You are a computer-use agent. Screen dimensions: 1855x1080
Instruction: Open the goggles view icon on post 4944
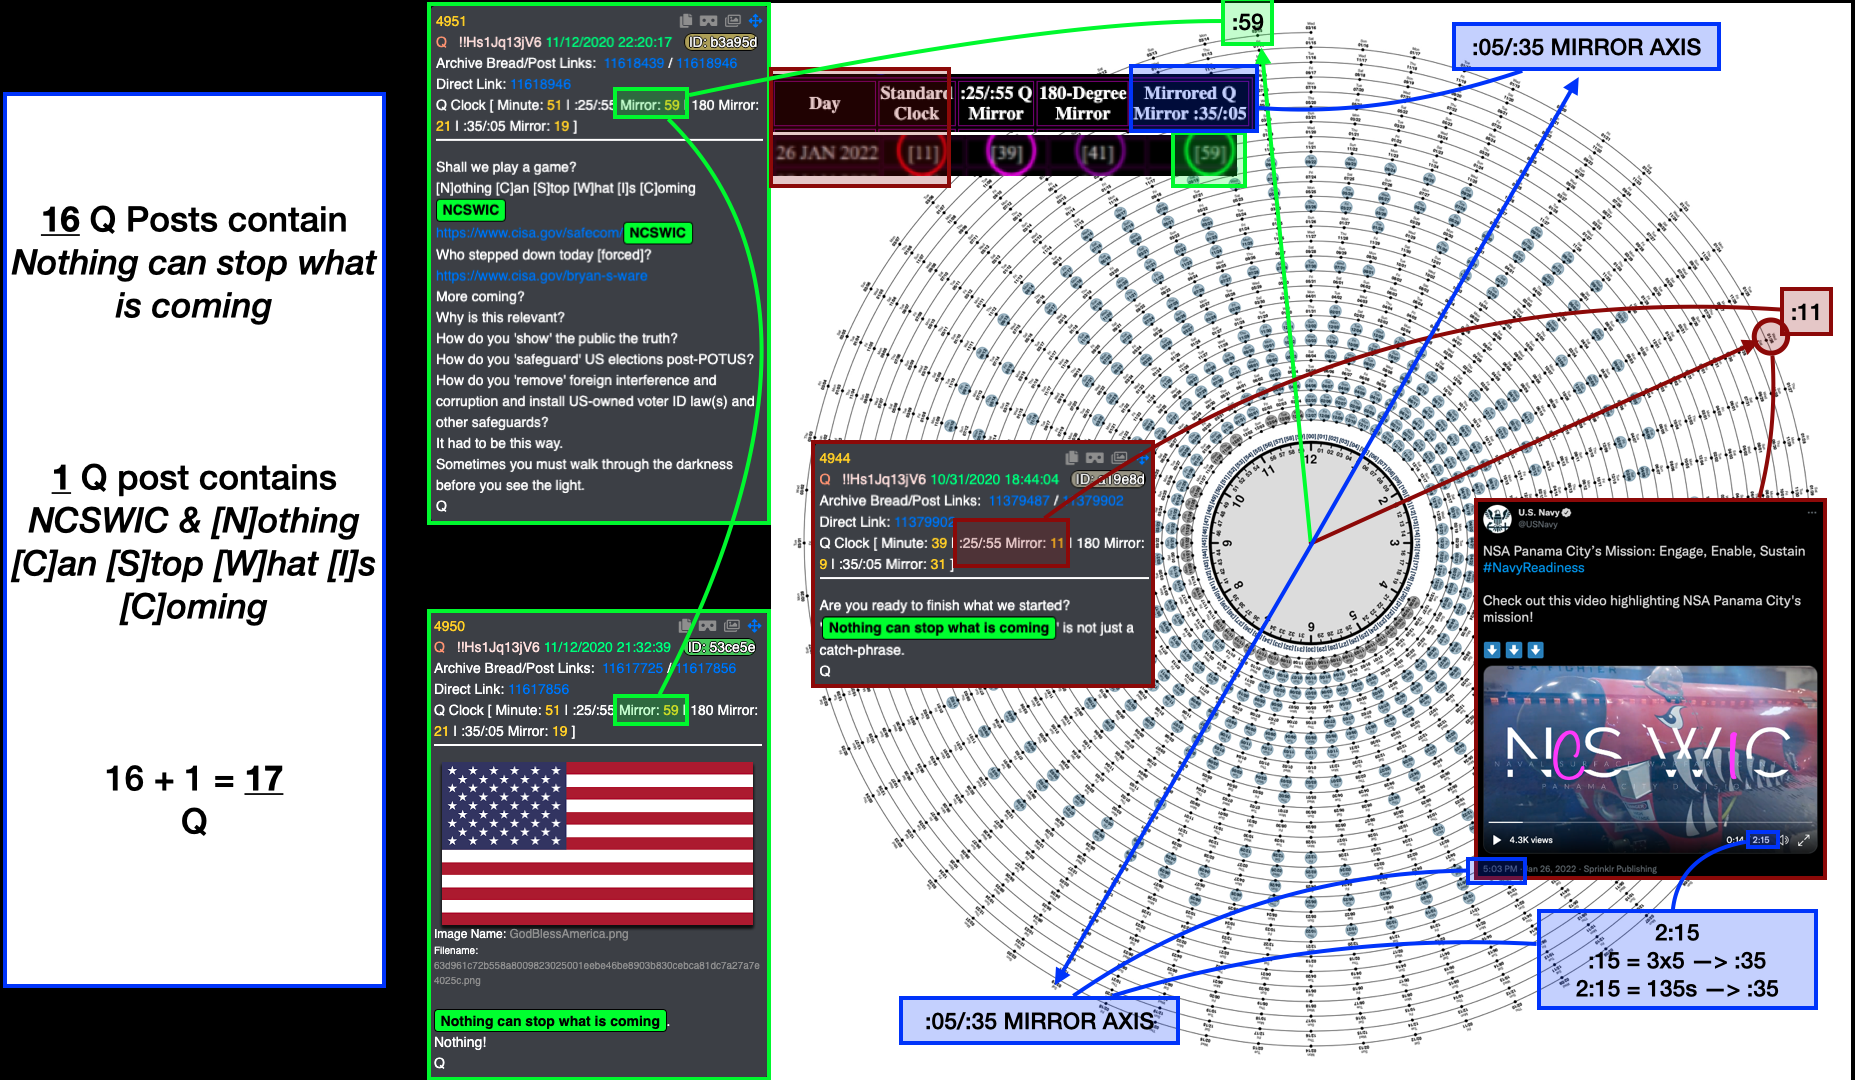pos(1095,458)
